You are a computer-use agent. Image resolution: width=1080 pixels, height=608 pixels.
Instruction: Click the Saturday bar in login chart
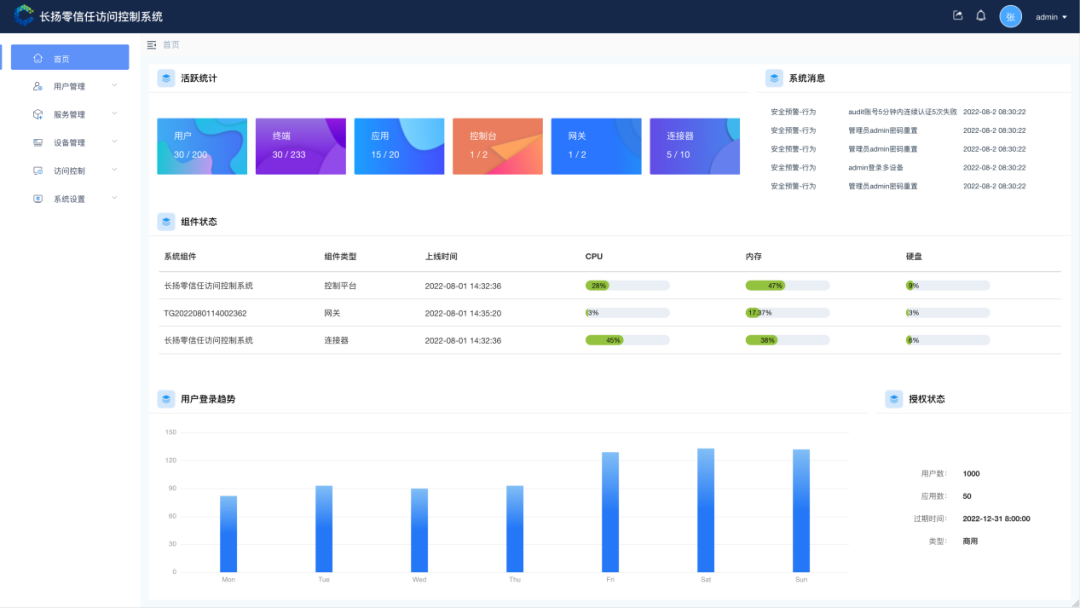coord(706,510)
